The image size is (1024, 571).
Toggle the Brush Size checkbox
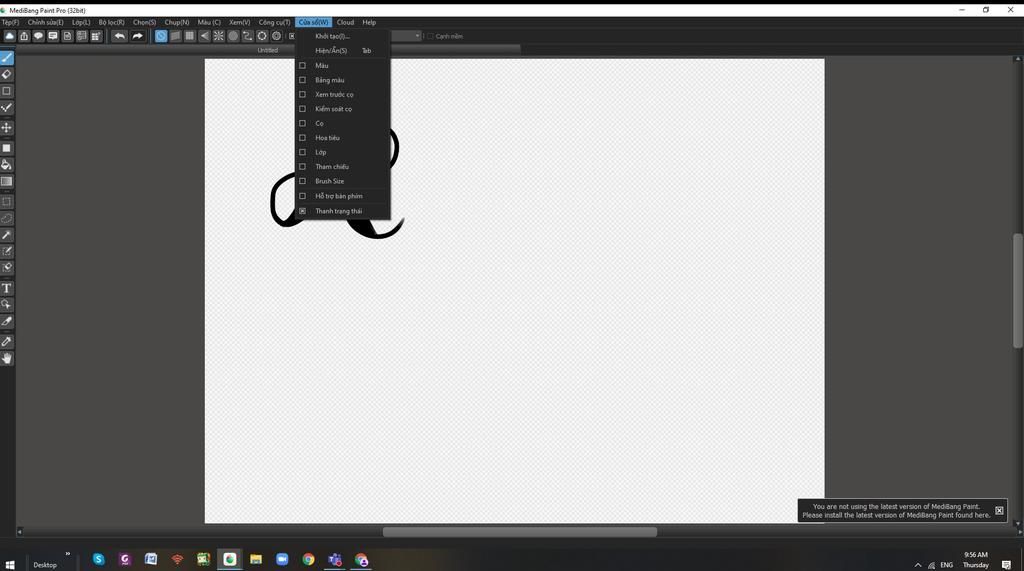pos(302,180)
